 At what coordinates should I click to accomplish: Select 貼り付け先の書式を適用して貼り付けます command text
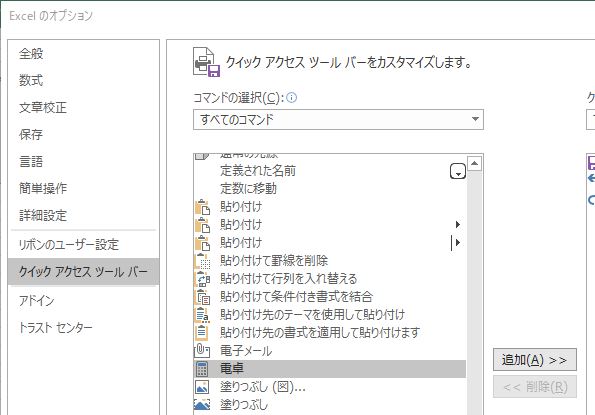point(320,332)
